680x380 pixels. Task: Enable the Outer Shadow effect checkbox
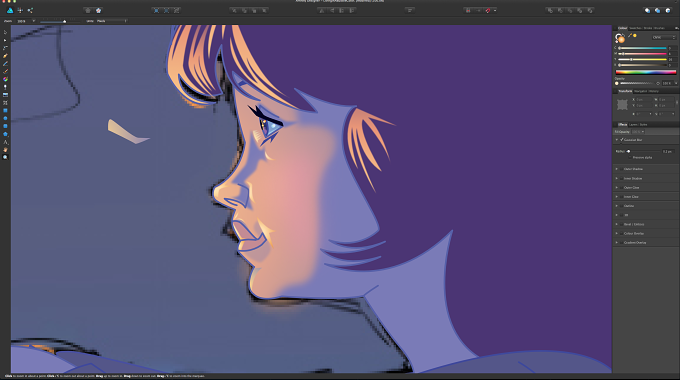click(621, 169)
